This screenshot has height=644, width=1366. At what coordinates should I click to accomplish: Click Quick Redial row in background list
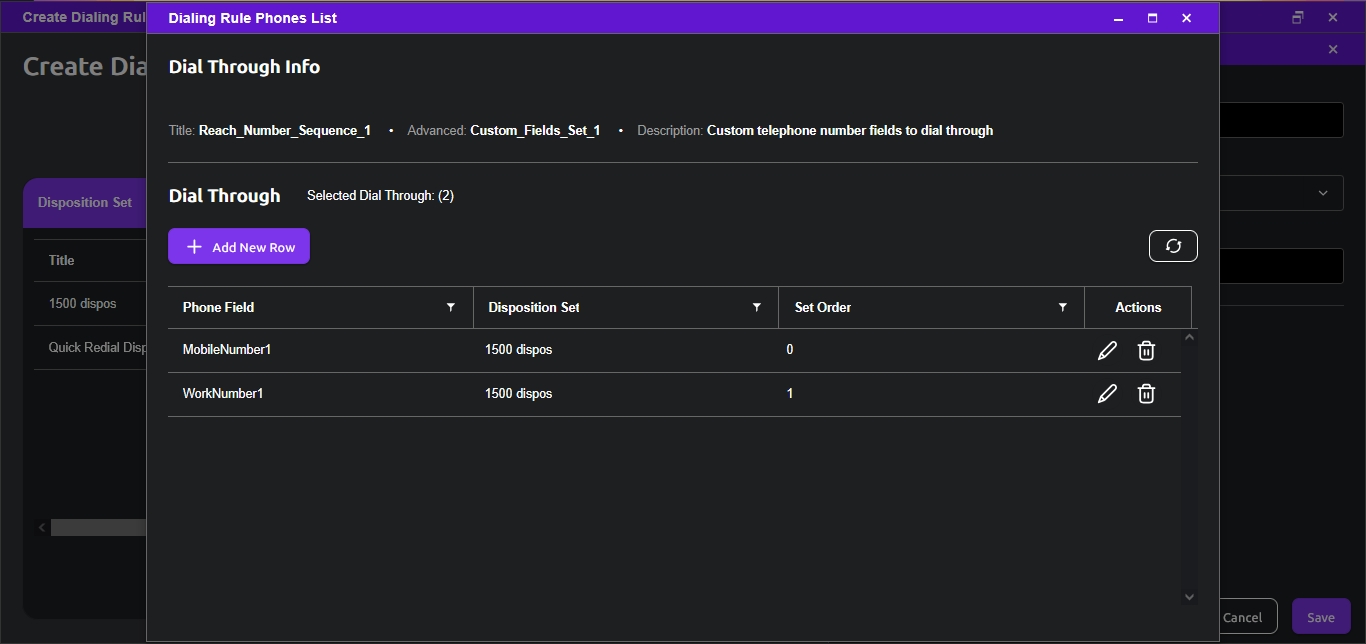tap(91, 348)
